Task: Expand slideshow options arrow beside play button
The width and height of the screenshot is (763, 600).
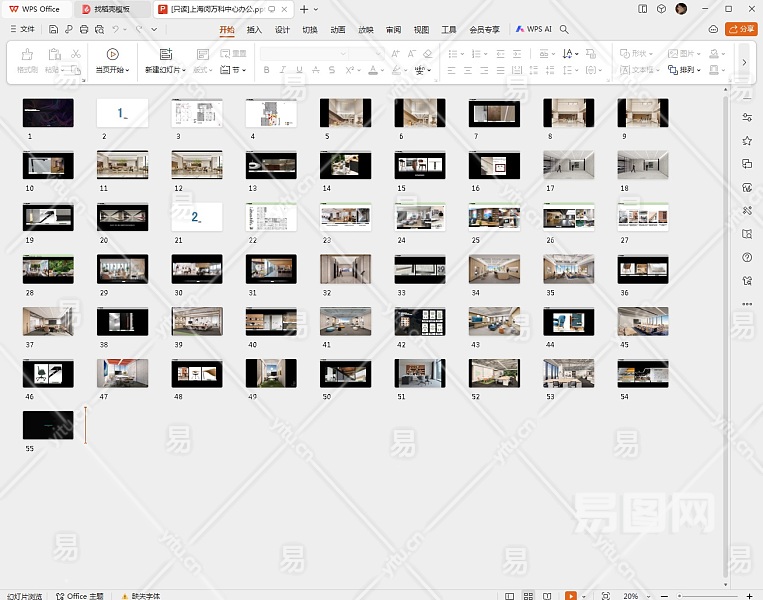Action: click(584, 595)
